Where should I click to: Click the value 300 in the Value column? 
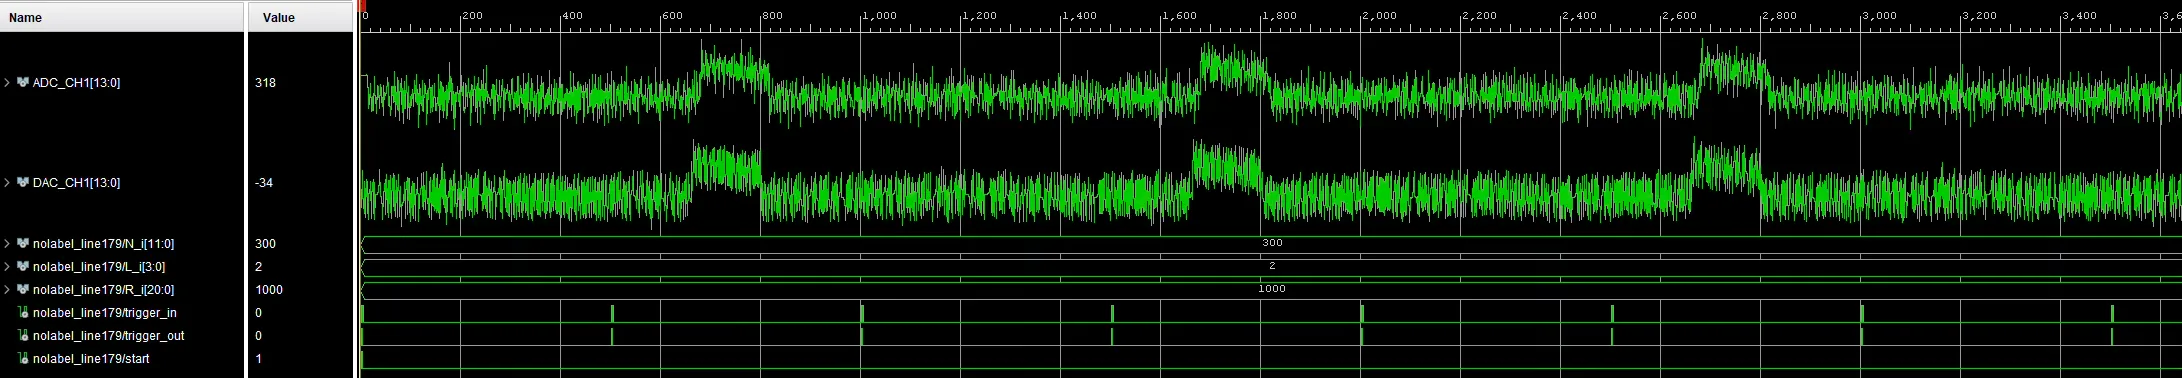coord(265,244)
